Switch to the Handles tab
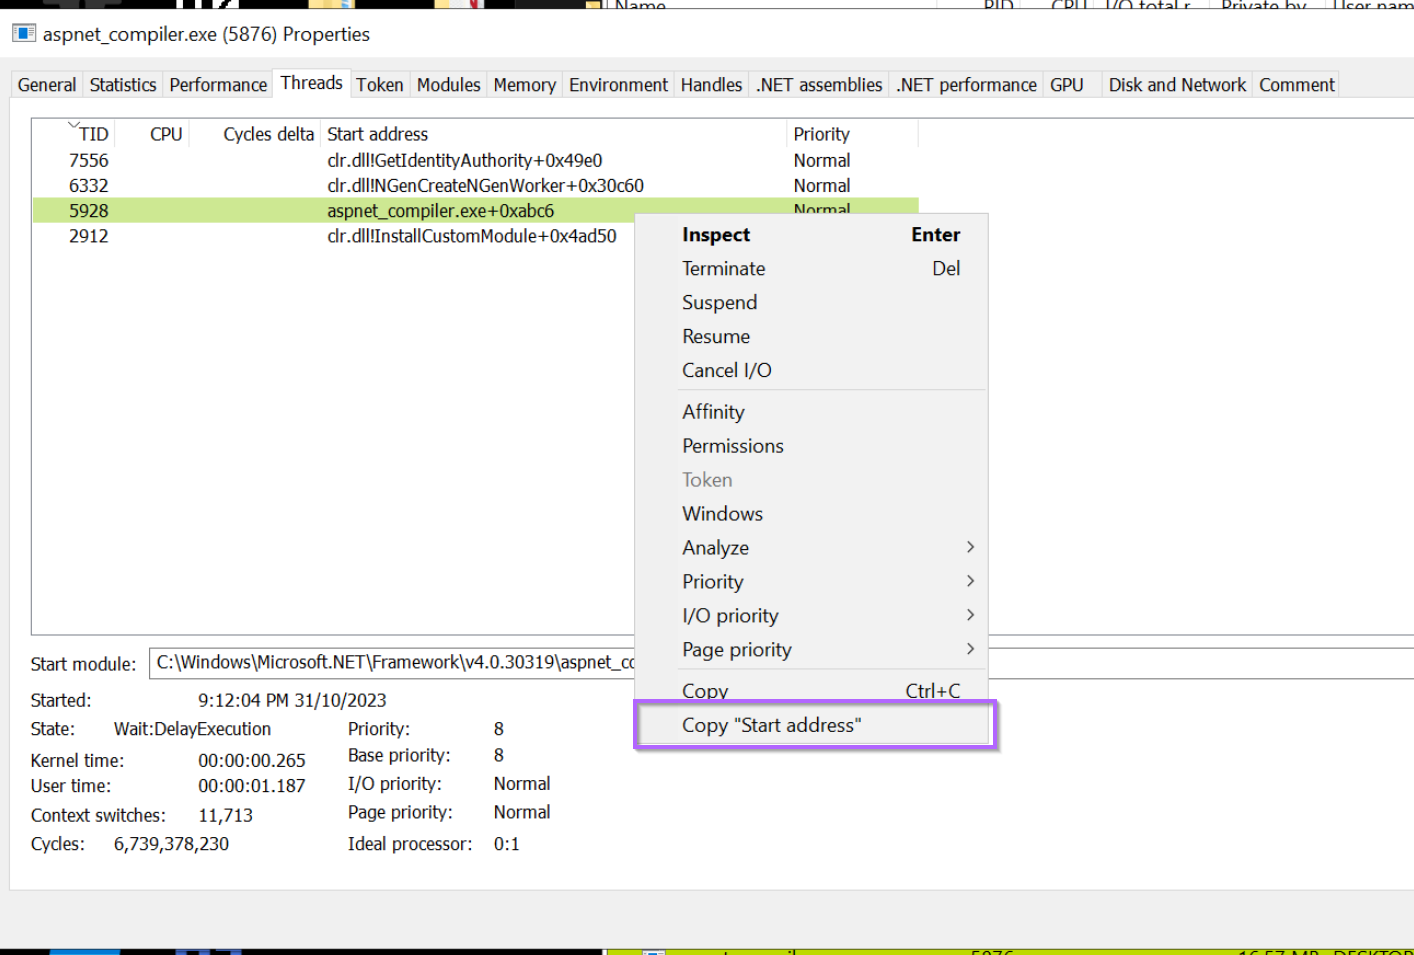The image size is (1414, 955). 711,85
